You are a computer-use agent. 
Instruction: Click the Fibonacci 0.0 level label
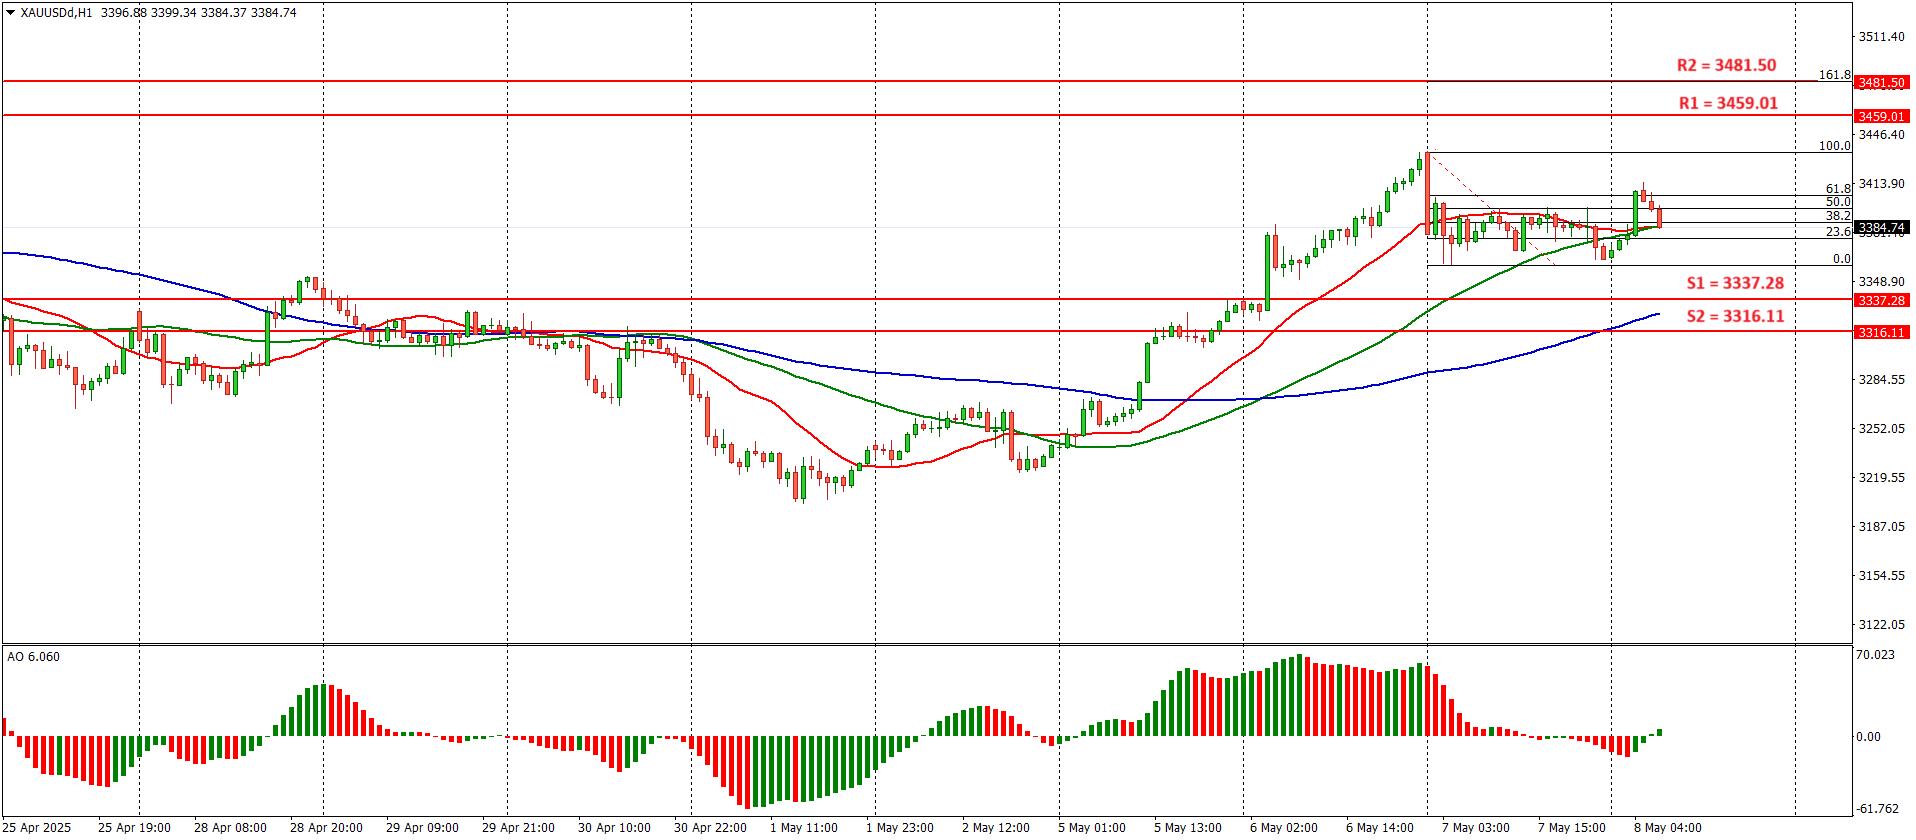click(x=1841, y=259)
